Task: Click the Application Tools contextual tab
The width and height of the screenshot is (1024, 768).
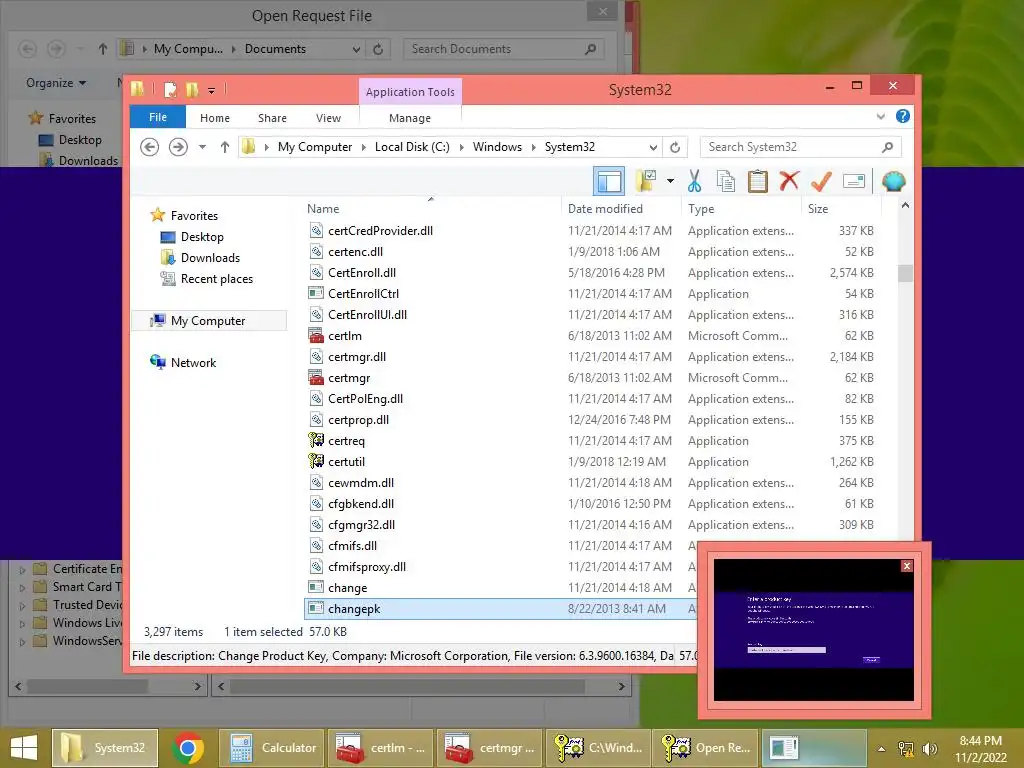Action: [x=410, y=91]
